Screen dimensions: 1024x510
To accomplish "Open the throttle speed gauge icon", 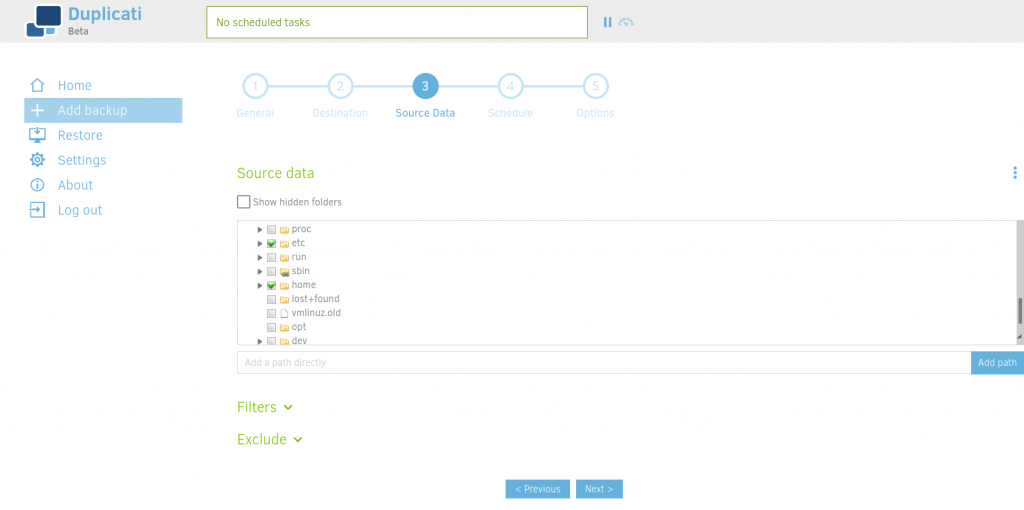I will coord(626,22).
